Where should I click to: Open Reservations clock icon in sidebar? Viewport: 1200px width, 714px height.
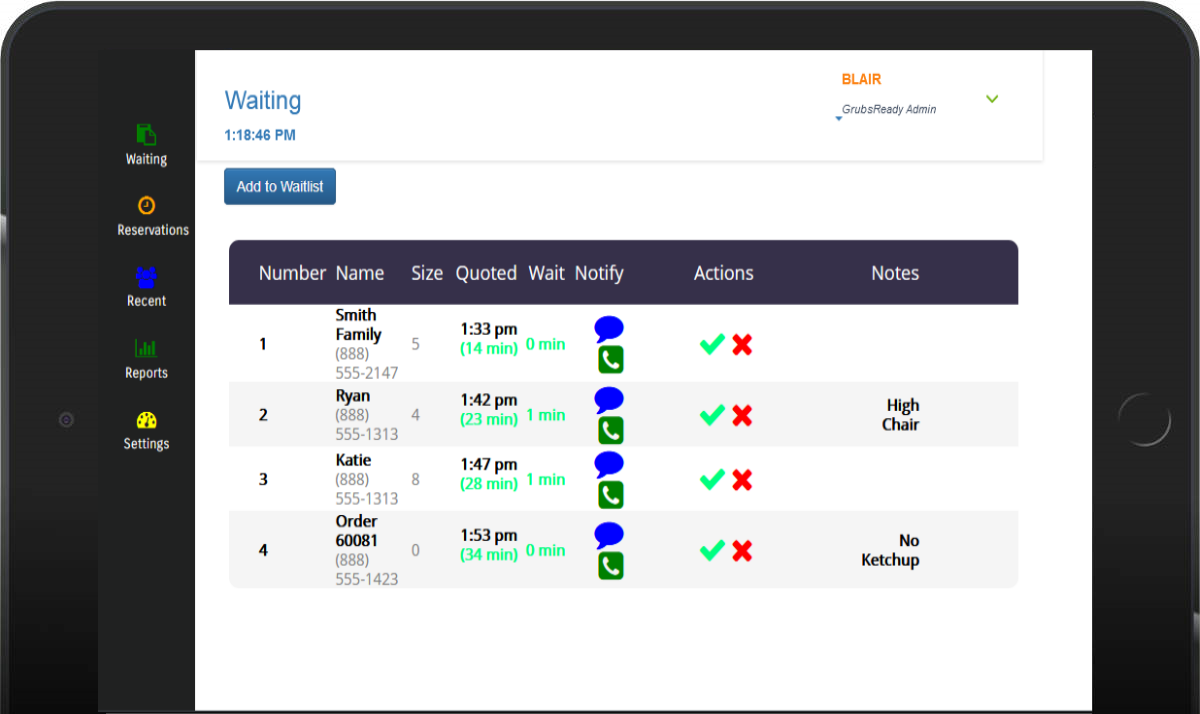[146, 205]
